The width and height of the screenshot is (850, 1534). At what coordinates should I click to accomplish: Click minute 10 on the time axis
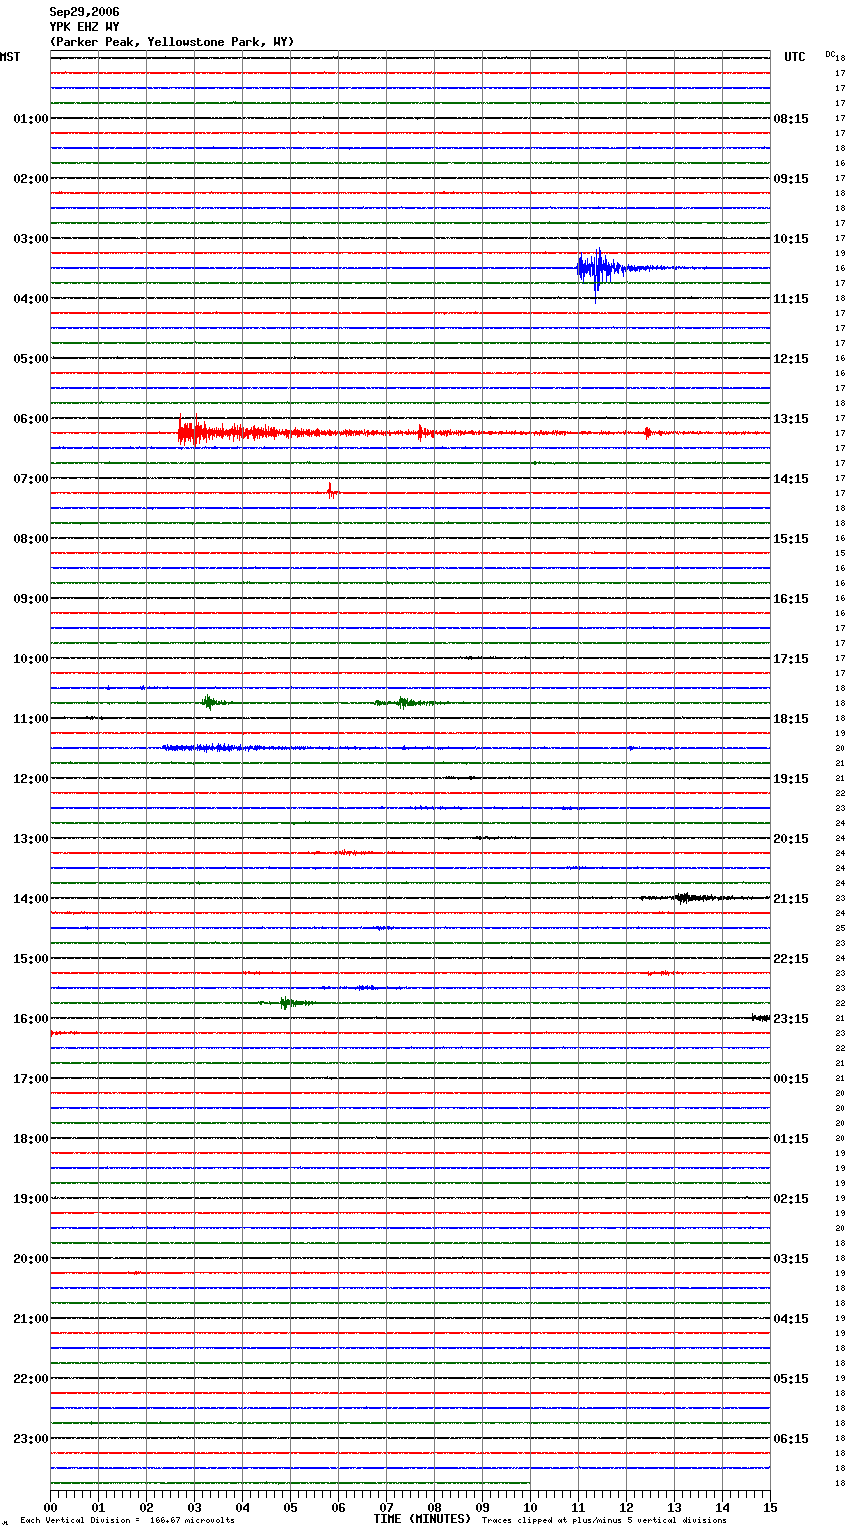[x=530, y=1507]
